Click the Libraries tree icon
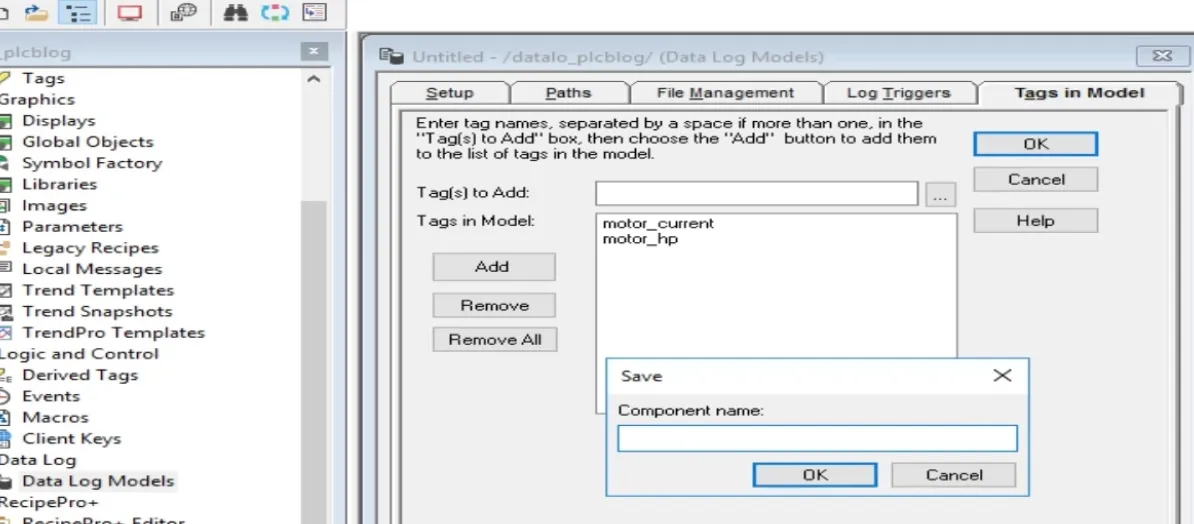 click(6, 184)
